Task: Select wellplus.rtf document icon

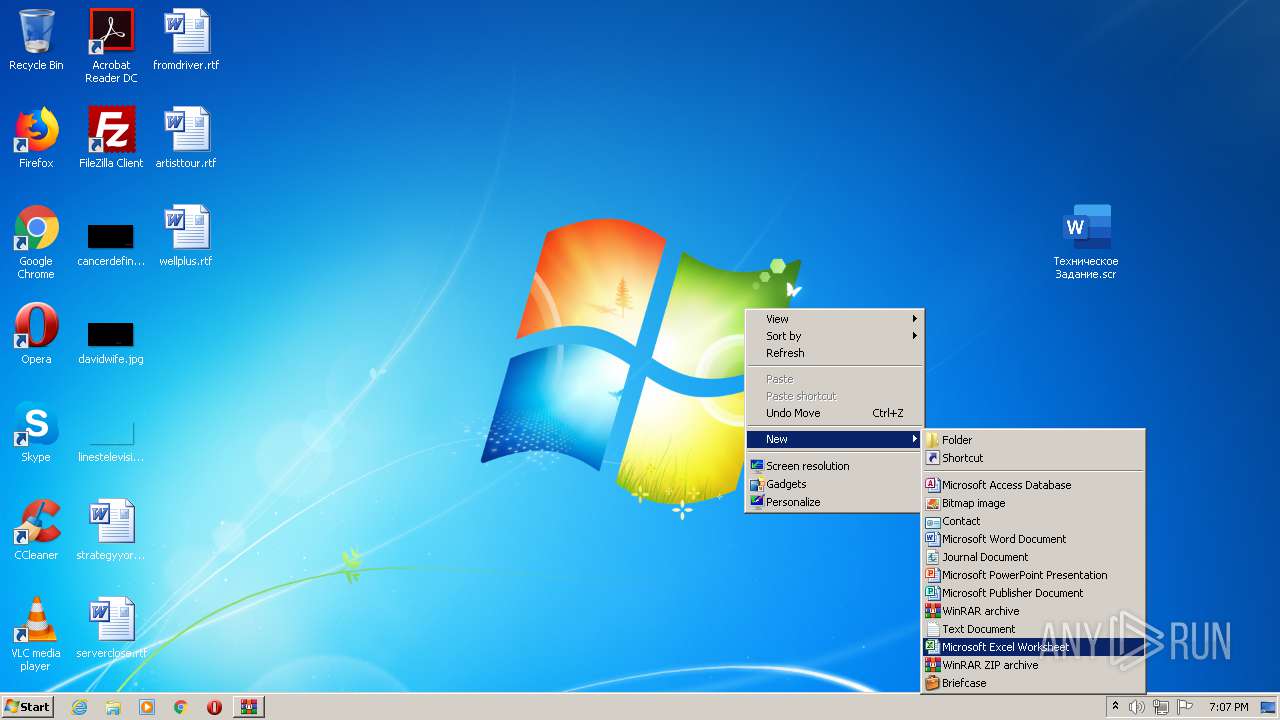Action: click(x=186, y=236)
